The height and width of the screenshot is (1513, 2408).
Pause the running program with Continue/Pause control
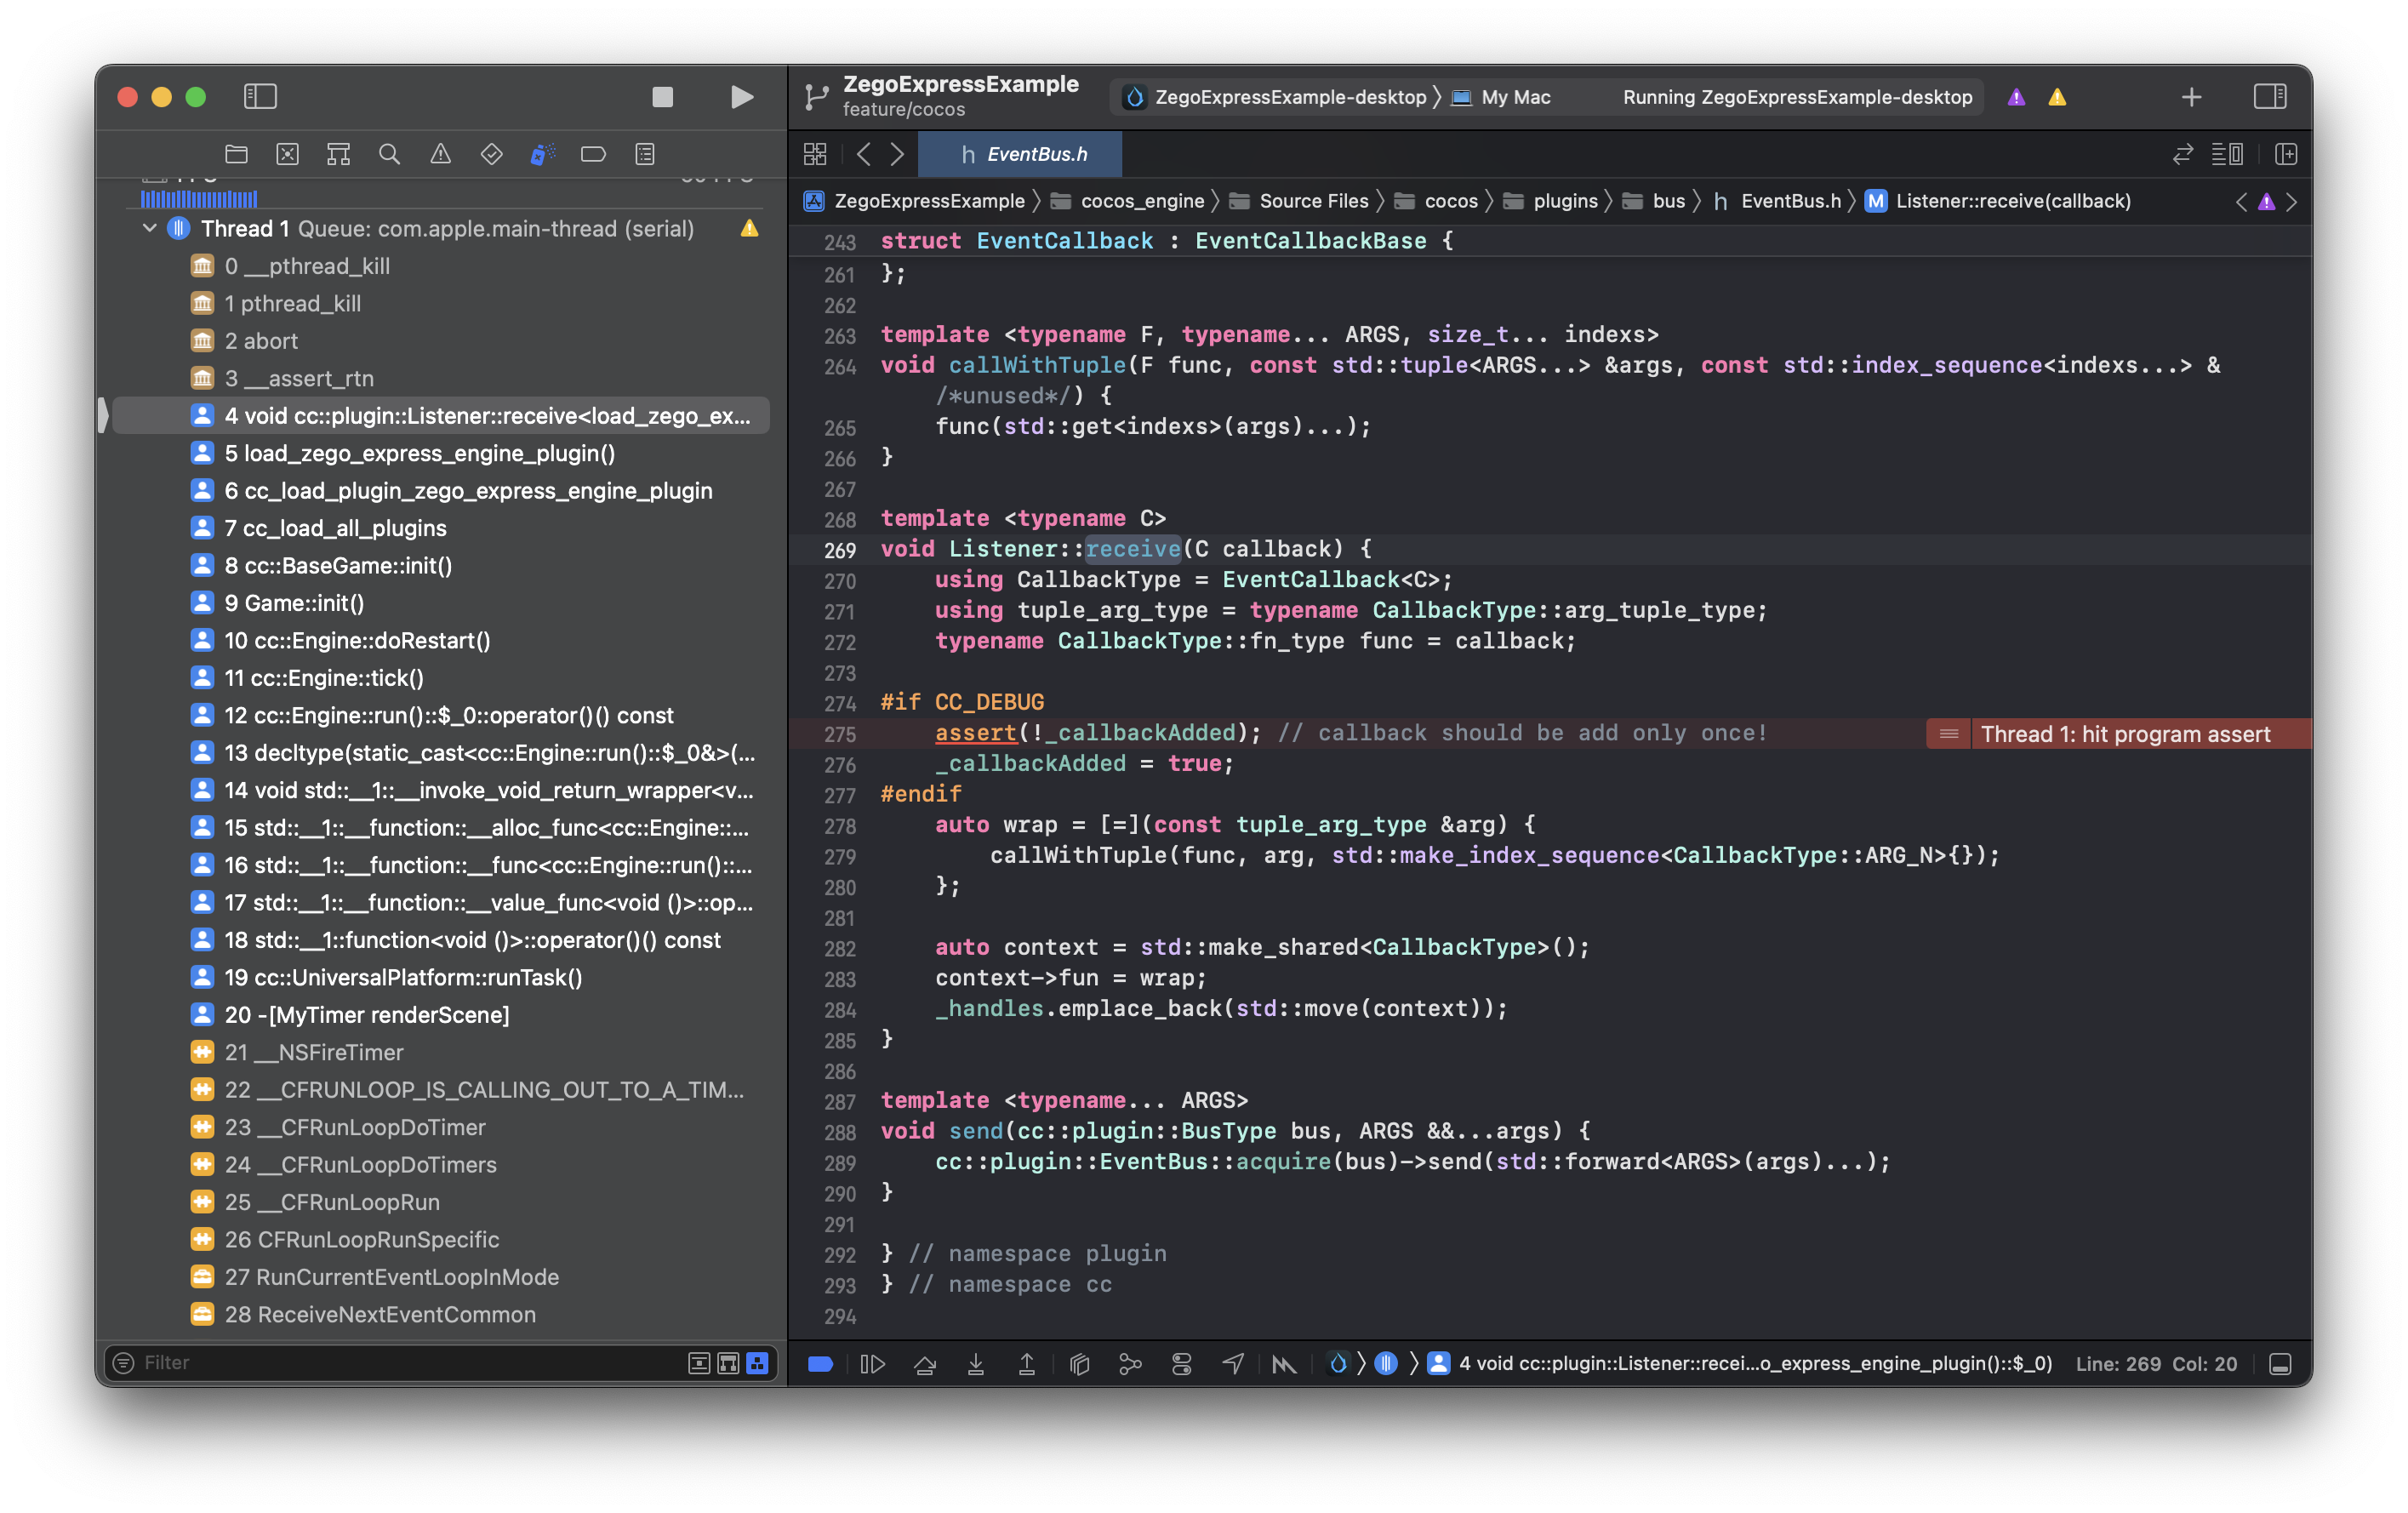point(872,1363)
